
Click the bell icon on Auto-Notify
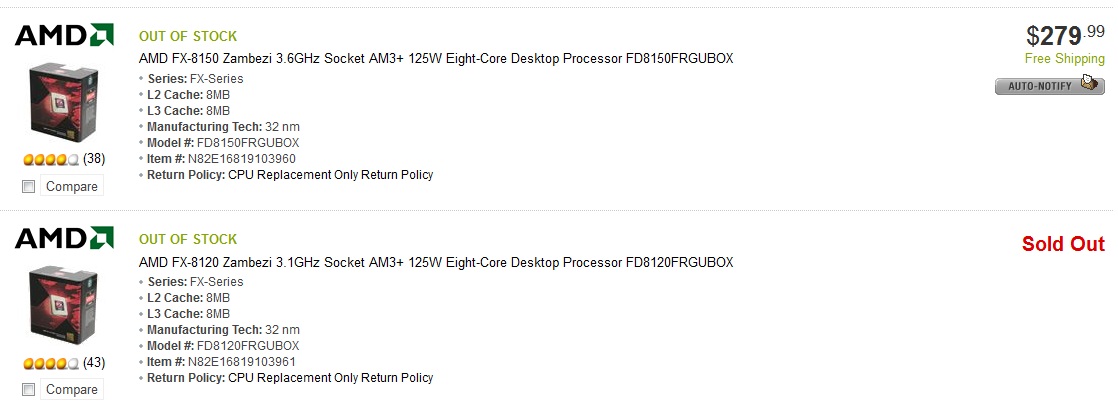[1089, 82]
